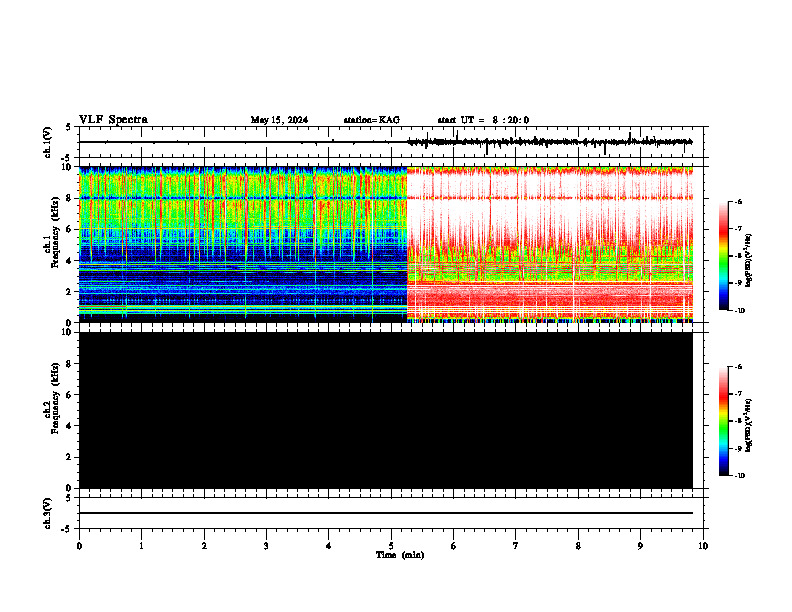The height and width of the screenshot is (612, 792).
Task: Click the "-10" label on the ch.1 color bar
Action: pyautogui.click(x=739, y=311)
